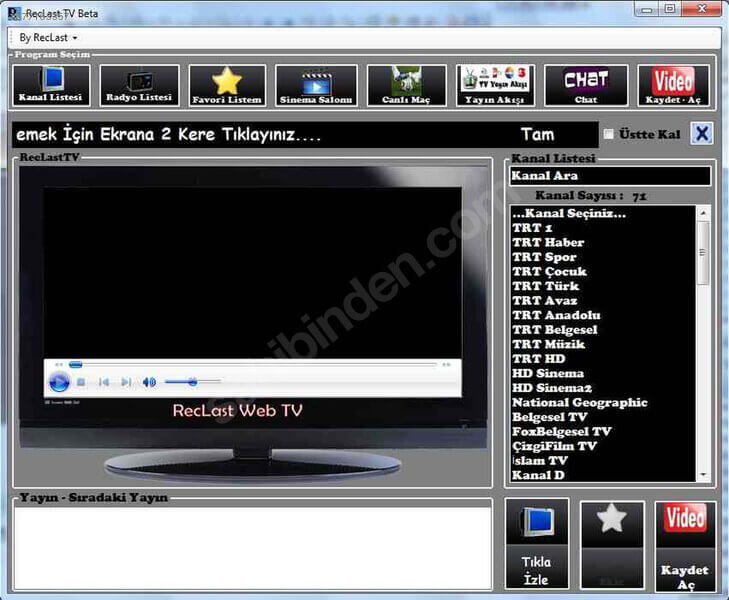Click the rewind arrows on seek bar
The width and height of the screenshot is (729, 600).
(59, 365)
